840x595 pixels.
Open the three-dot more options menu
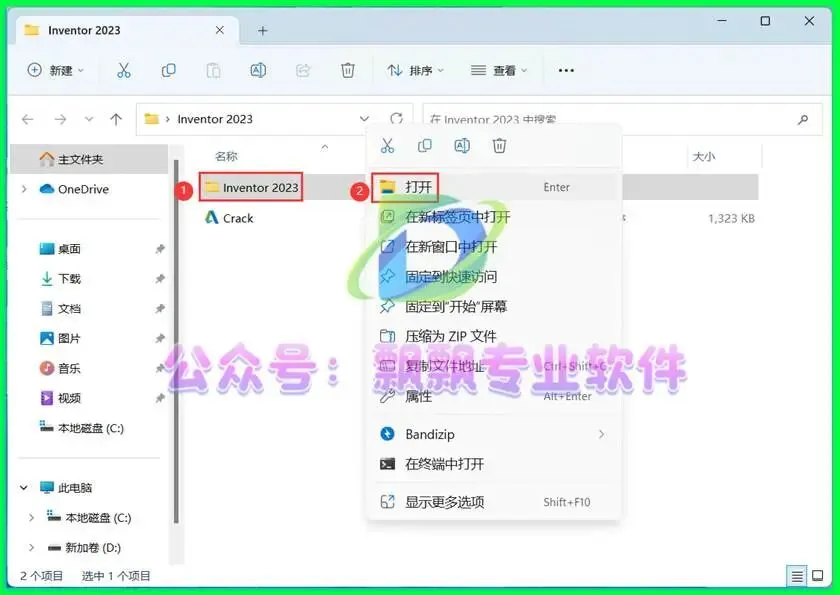pyautogui.click(x=566, y=70)
